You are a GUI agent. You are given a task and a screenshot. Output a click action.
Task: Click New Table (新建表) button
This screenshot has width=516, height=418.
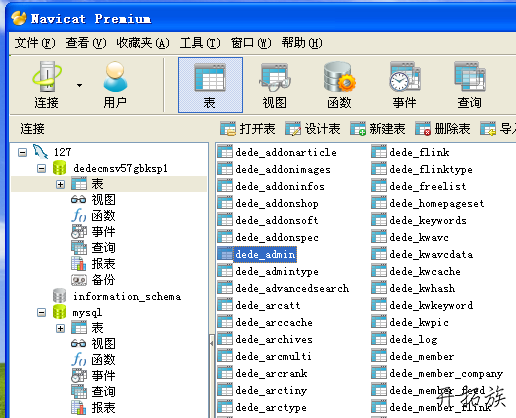(377, 129)
